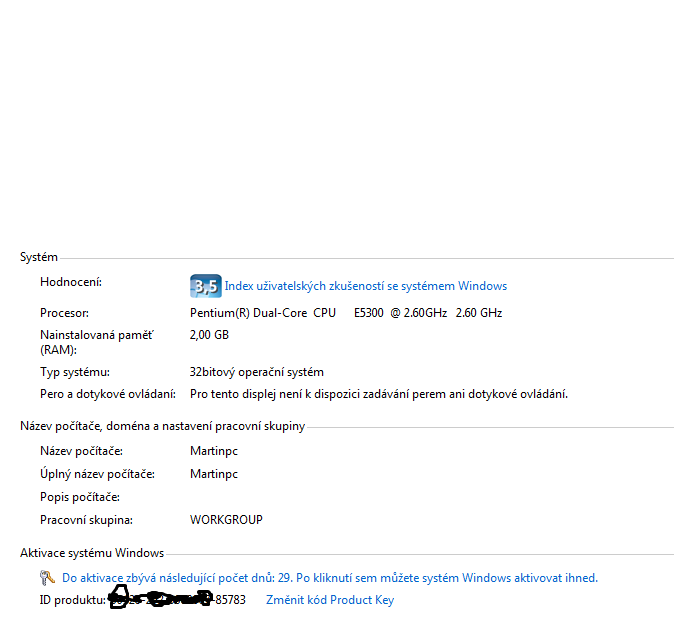The width and height of the screenshot is (682, 638).
Task: Click the Úplný název počítače label
Action: [97, 474]
